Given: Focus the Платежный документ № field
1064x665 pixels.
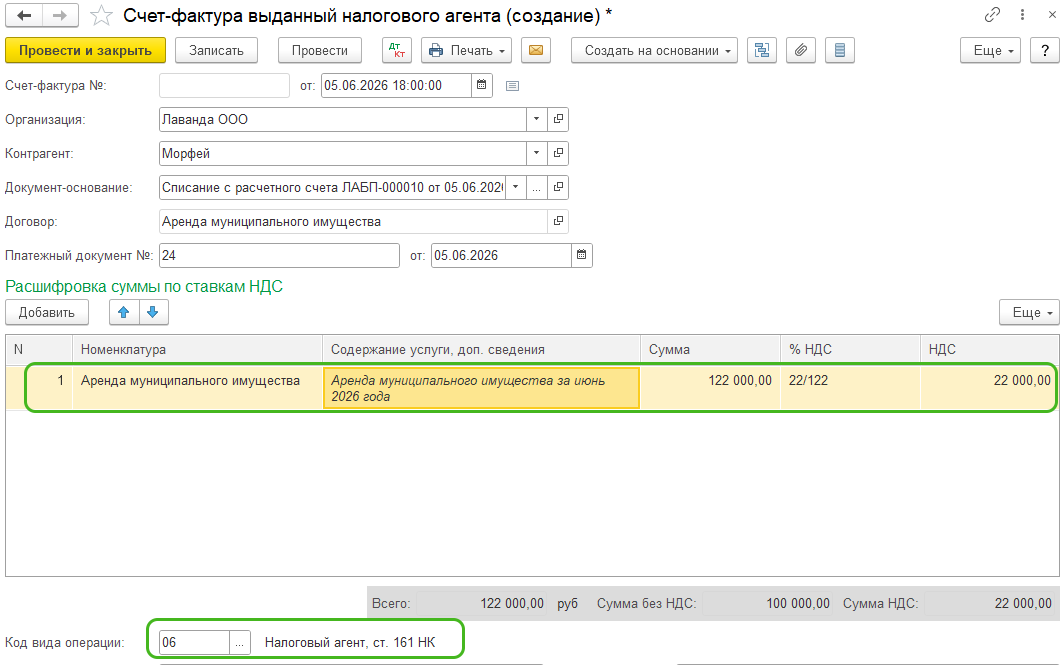Looking at the screenshot, I should pyautogui.click(x=280, y=255).
